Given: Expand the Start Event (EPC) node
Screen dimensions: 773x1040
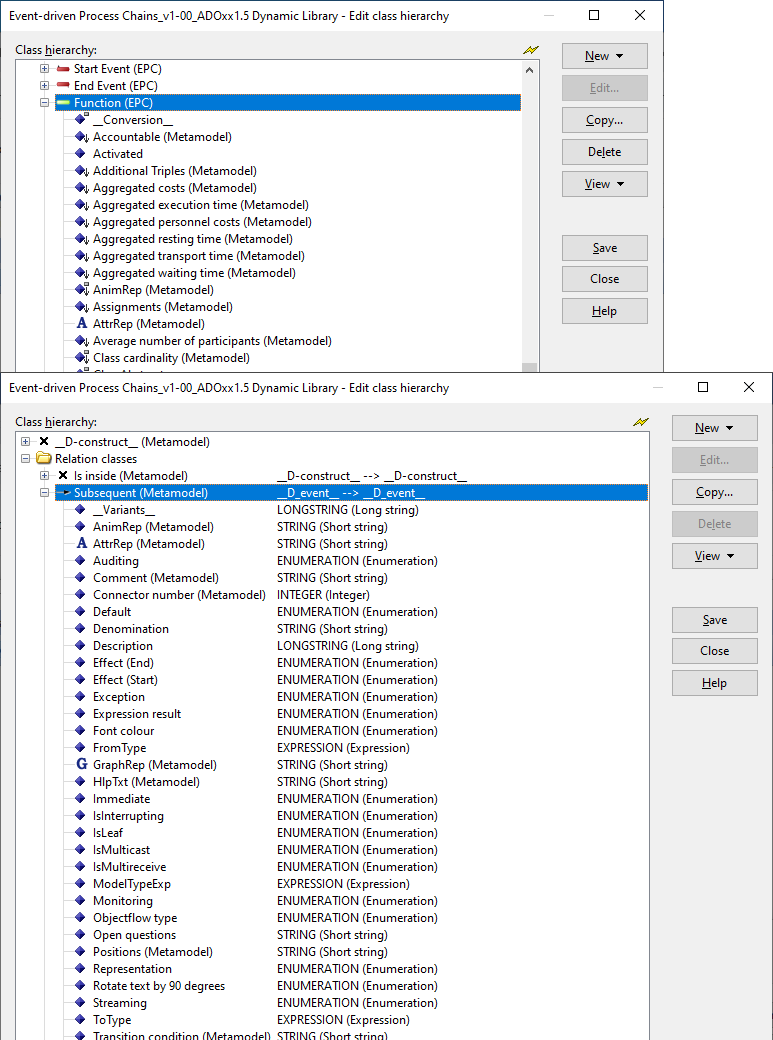Looking at the screenshot, I should point(44,69).
